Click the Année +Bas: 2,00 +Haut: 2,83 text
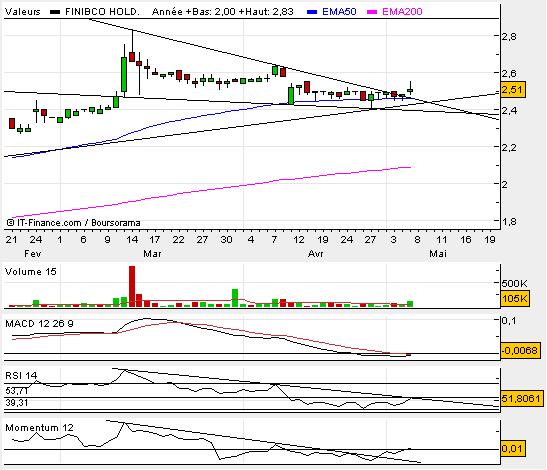 pyautogui.click(x=223, y=12)
